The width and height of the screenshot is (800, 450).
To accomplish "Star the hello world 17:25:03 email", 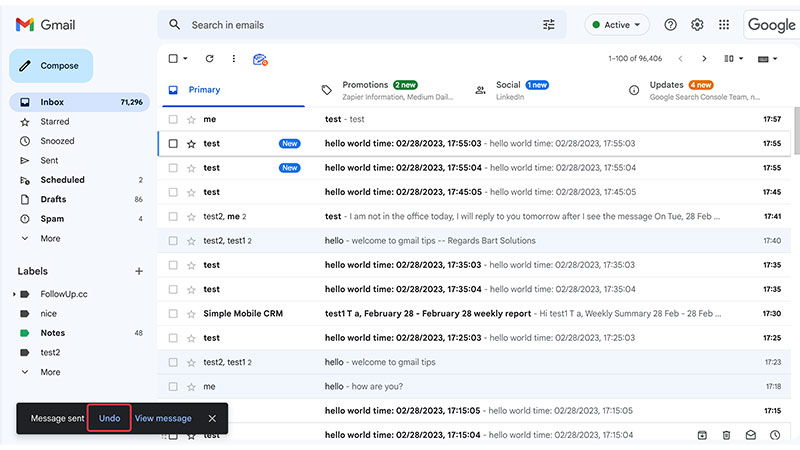I will pyautogui.click(x=191, y=338).
